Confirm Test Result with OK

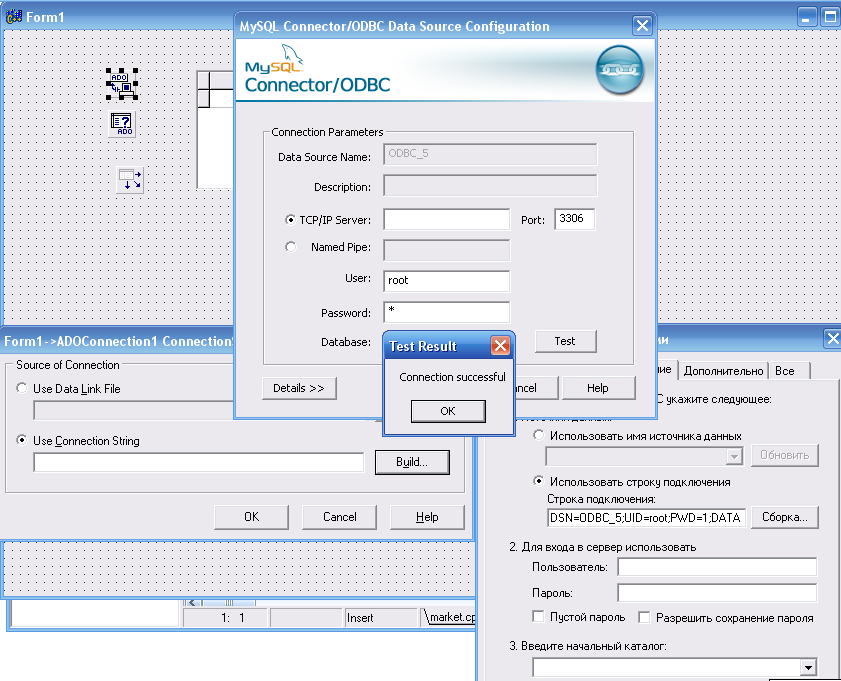click(448, 411)
